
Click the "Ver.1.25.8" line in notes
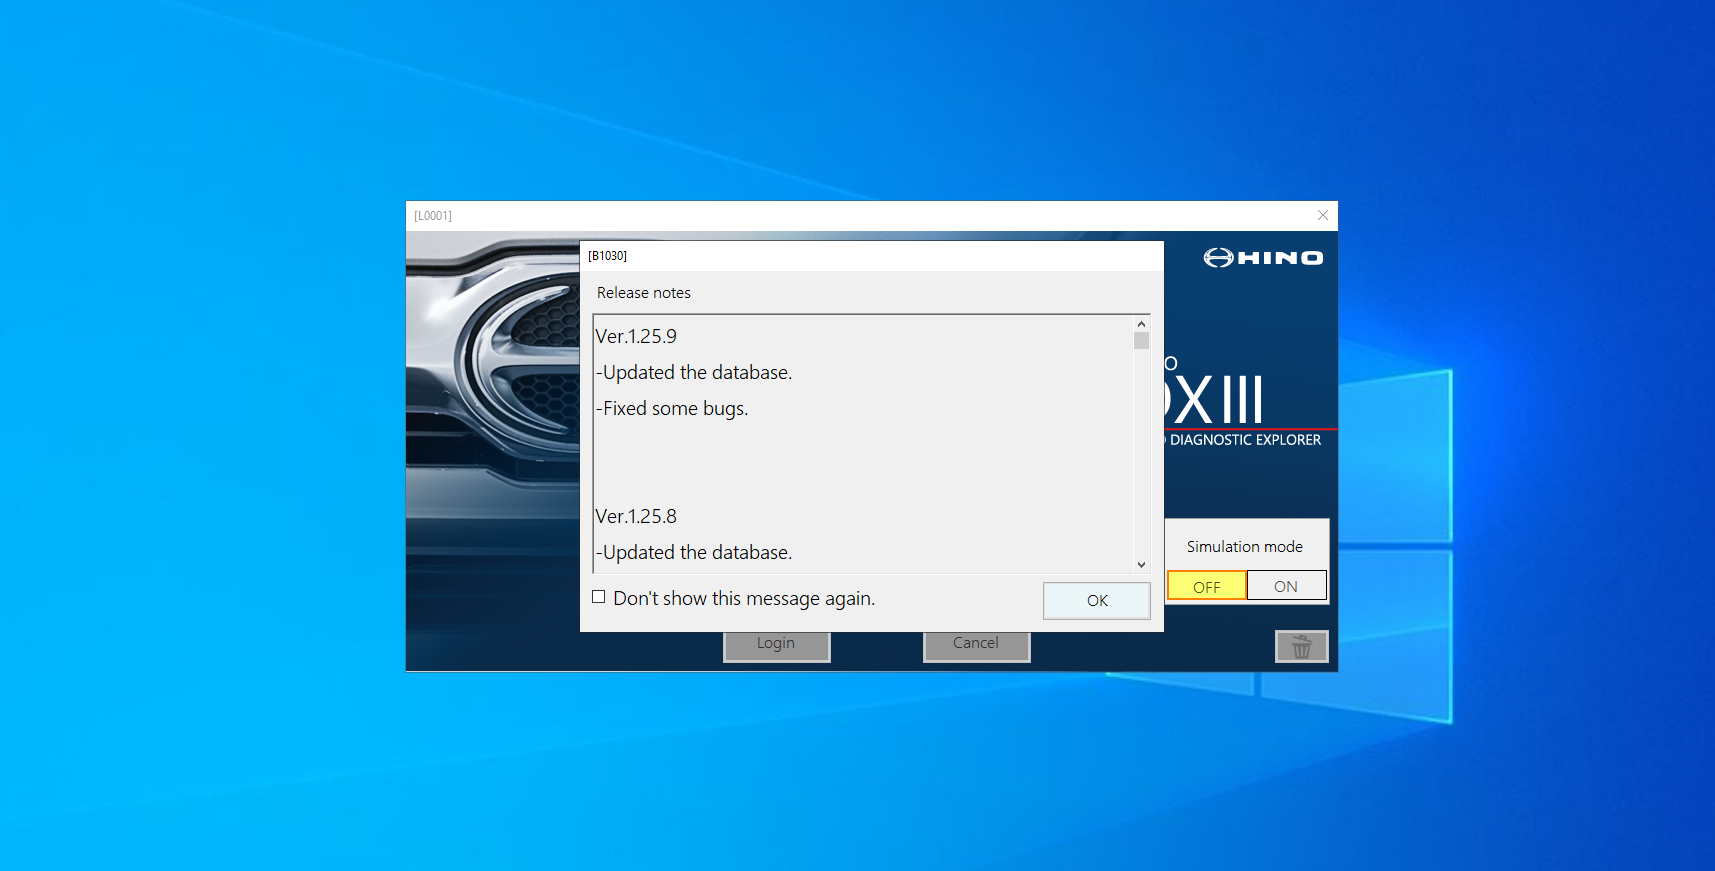[636, 516]
